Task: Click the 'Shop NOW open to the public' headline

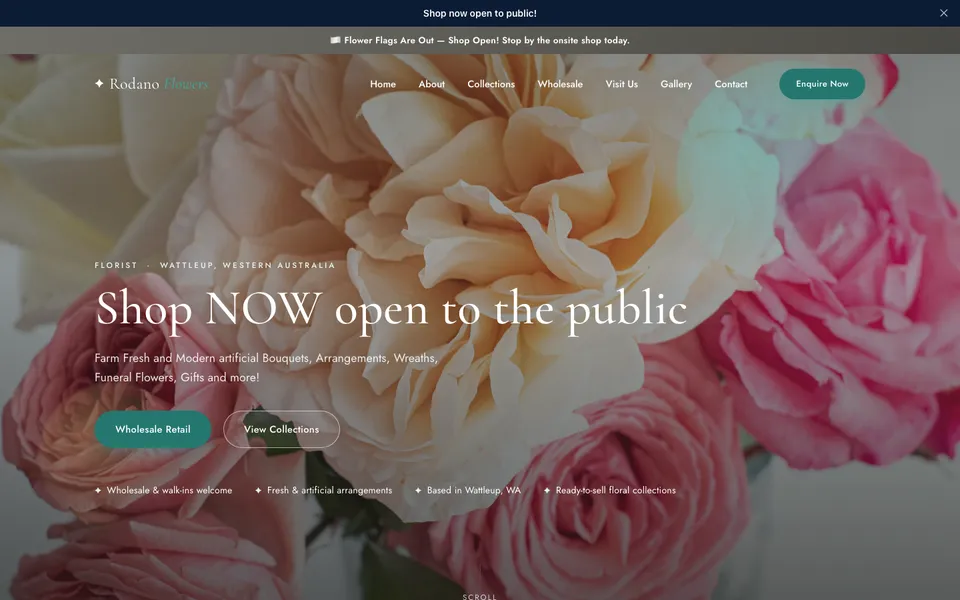Action: pos(391,309)
